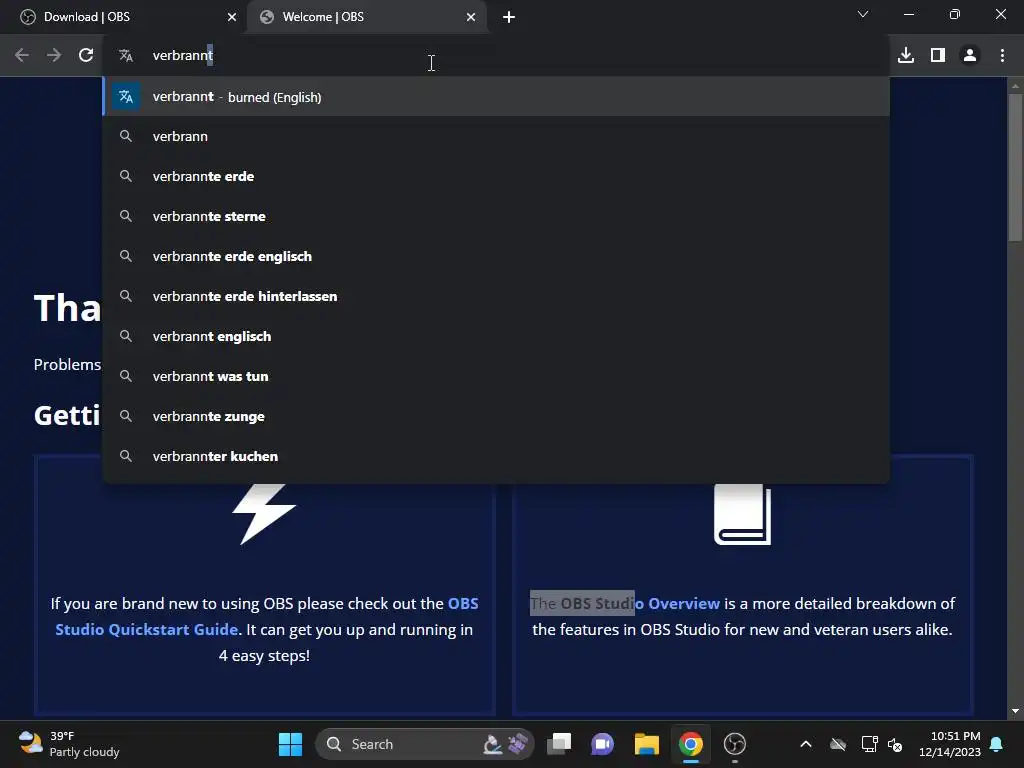The height and width of the screenshot is (768, 1024).
Task: Select the 'verbrannt was tun' suggestion
Action: click(496, 376)
